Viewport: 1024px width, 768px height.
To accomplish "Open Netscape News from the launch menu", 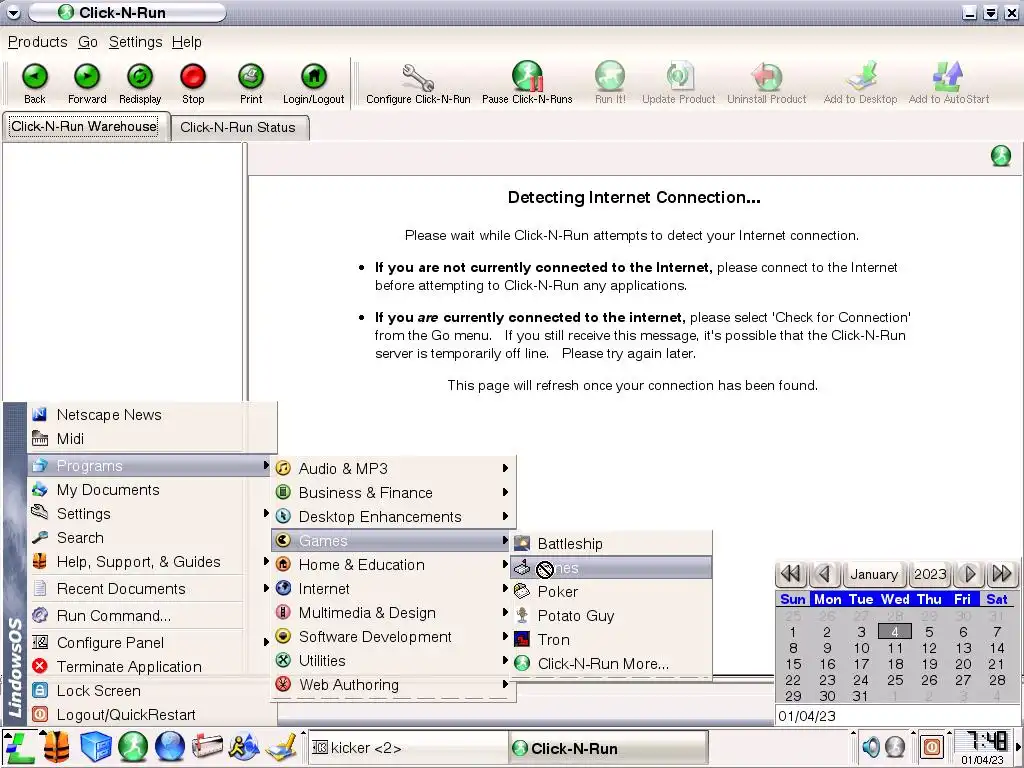I will 152,415.
